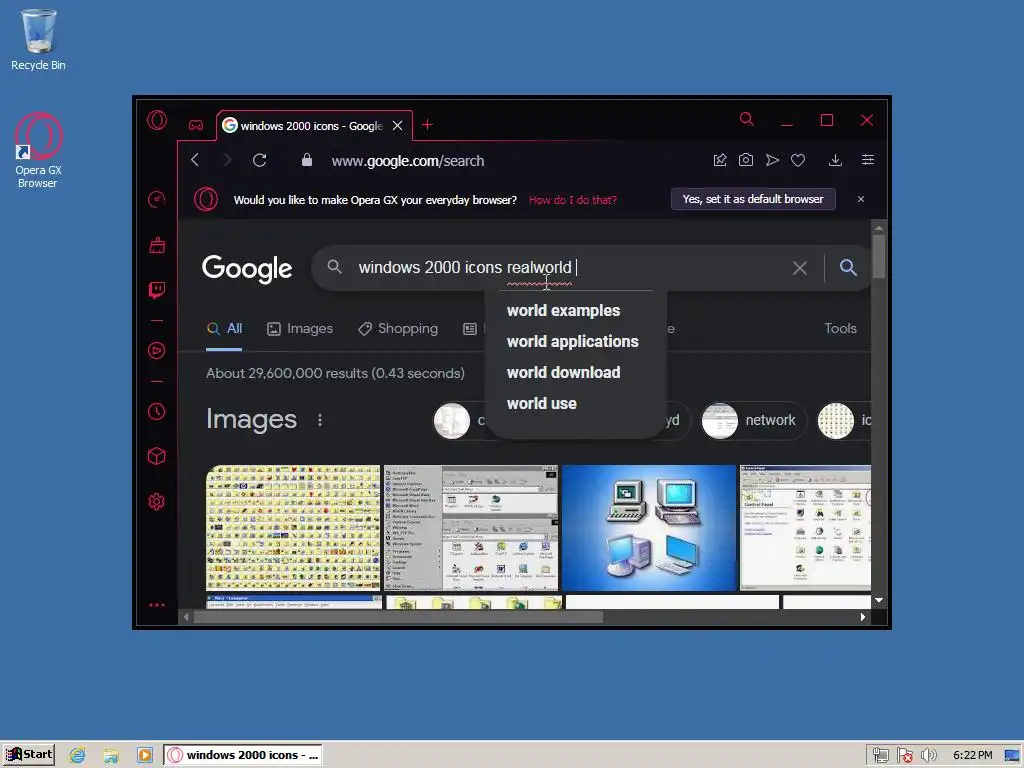Image resolution: width=1024 pixels, height=768 pixels.
Task: Select the 'network' image filter chip
Action: pyautogui.click(x=754, y=420)
